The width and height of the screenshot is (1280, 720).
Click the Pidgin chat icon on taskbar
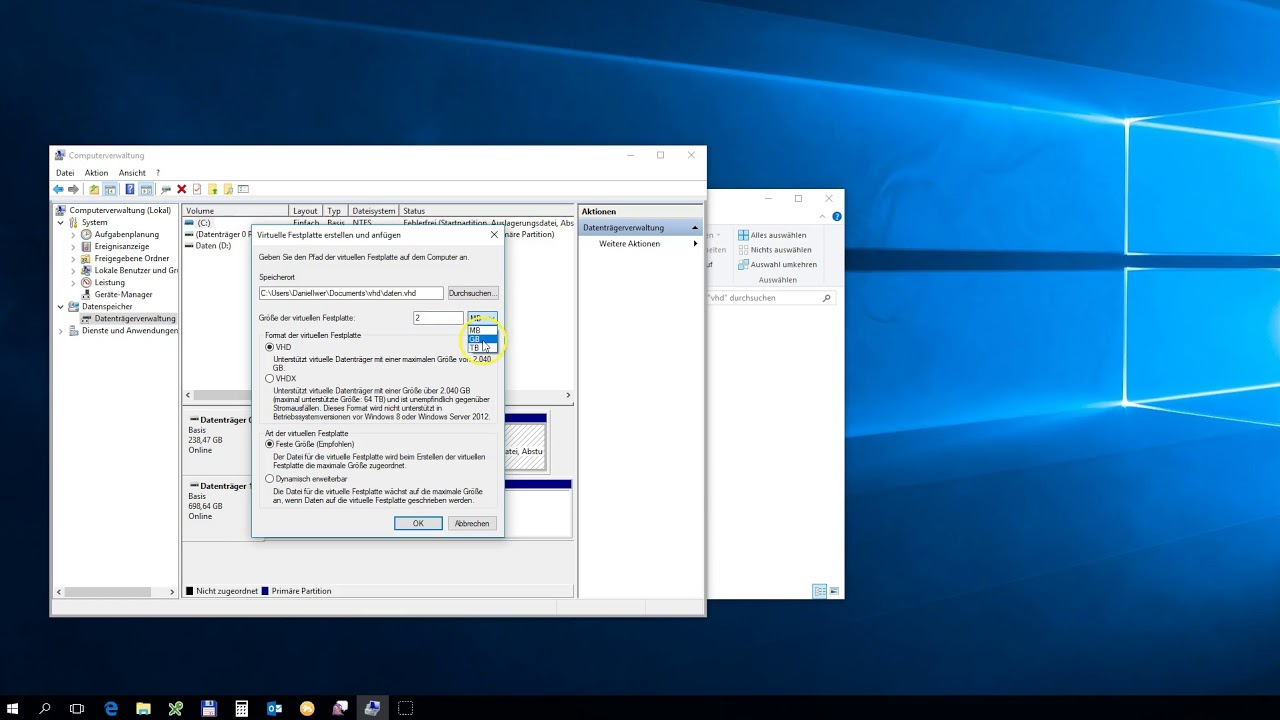pos(339,708)
